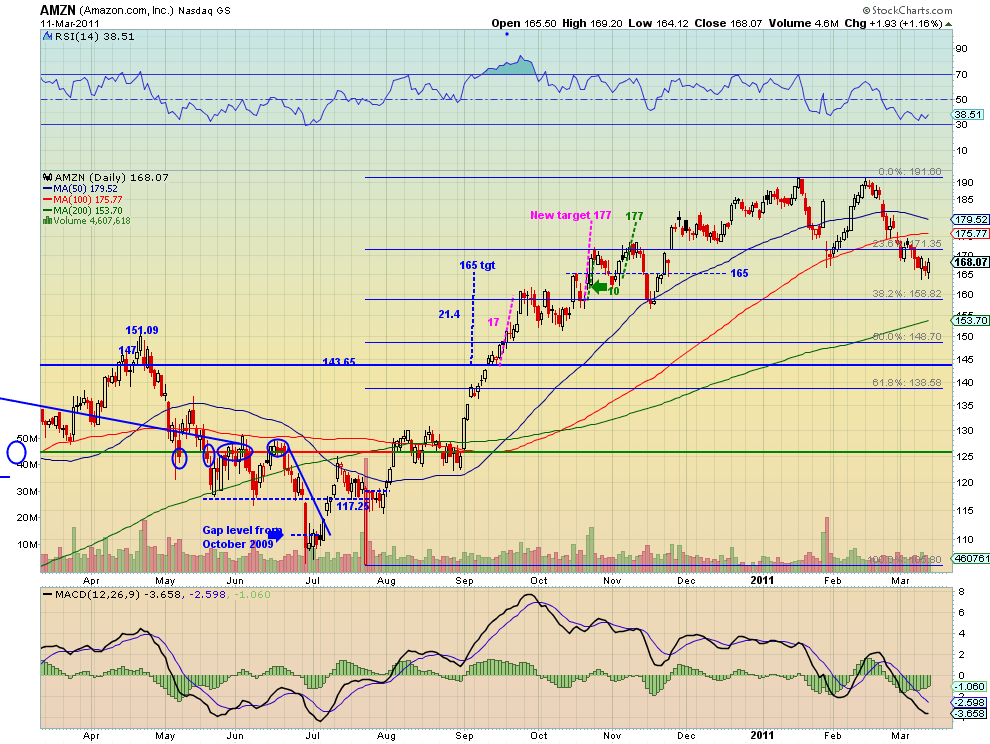Image resolution: width=990 pixels, height=744 pixels.
Task: Click the '0.0%: 191.60' Fibonacci label
Action: coord(910,172)
